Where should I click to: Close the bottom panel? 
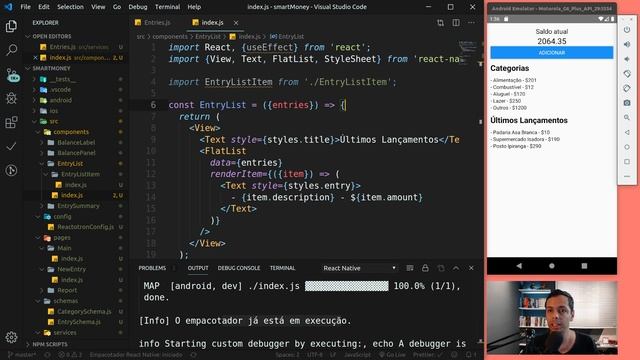[471, 268]
